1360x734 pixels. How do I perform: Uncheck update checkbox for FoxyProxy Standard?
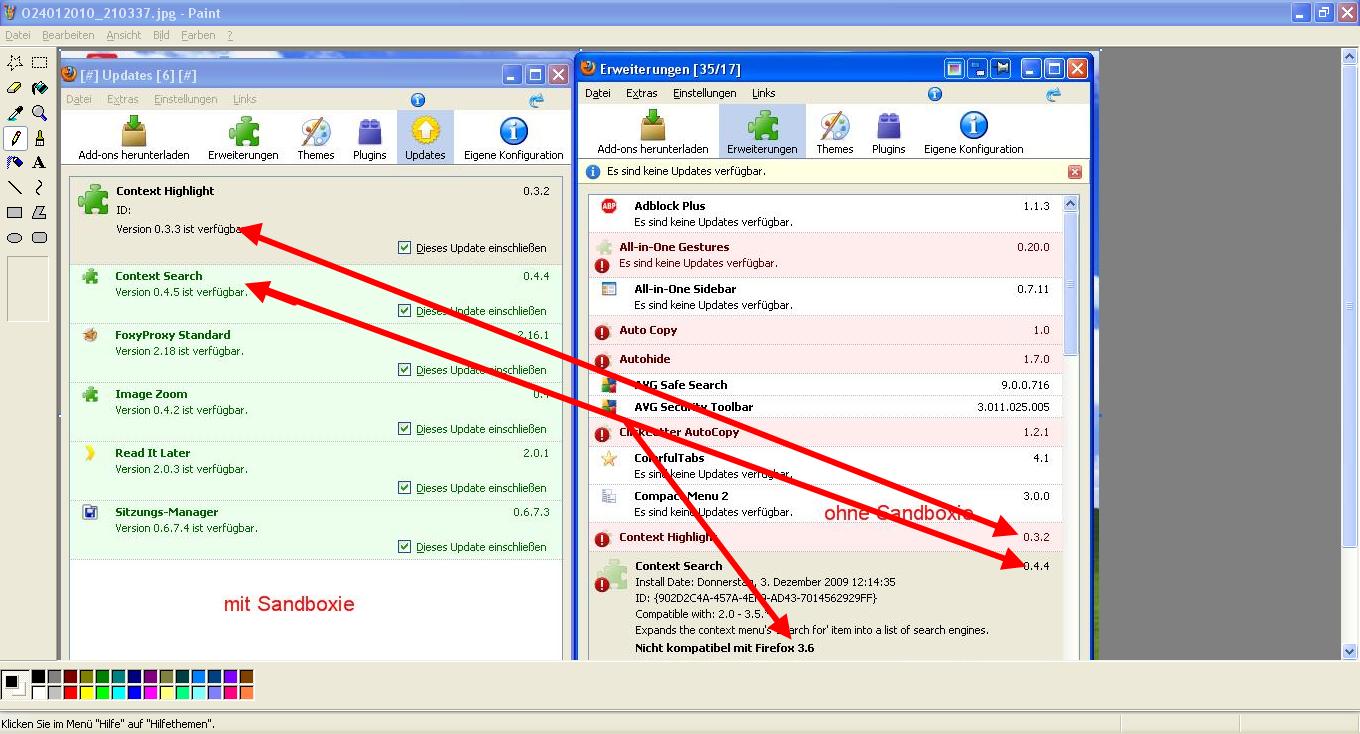405,370
